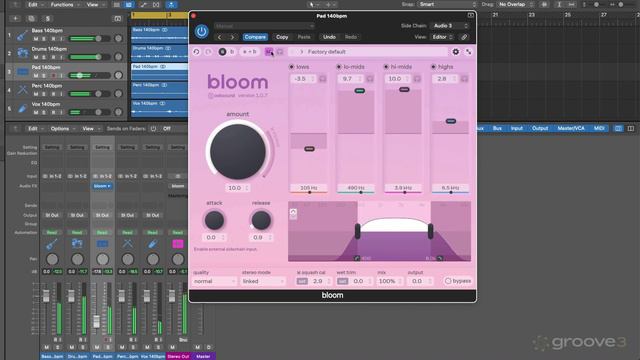
Task: Click the bloom amount knob
Action: click(238, 152)
